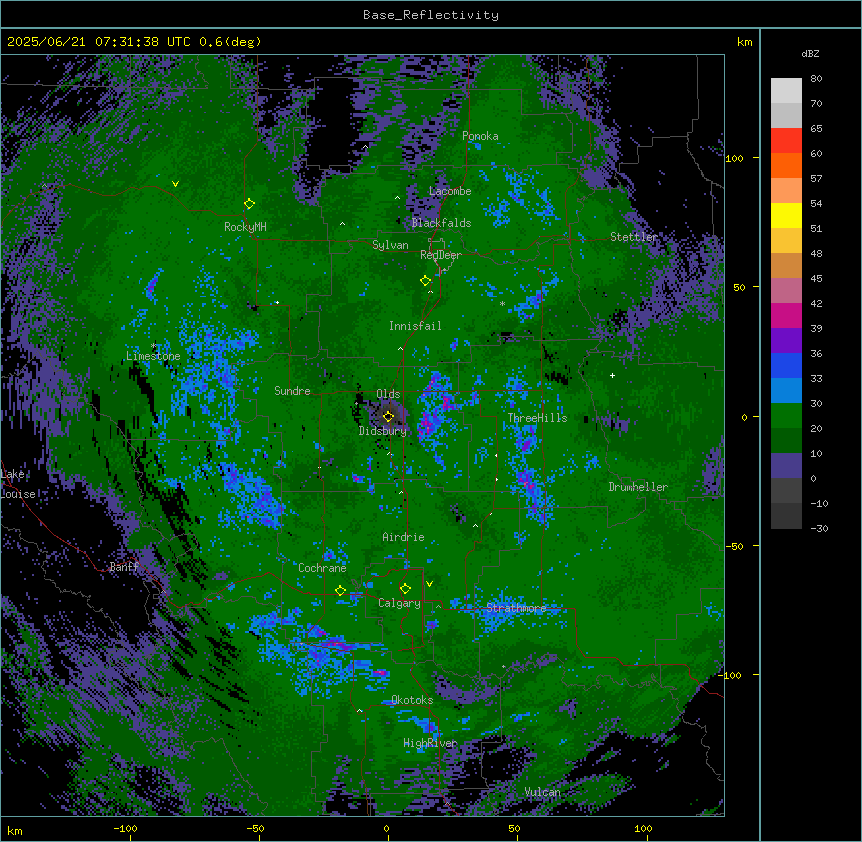This screenshot has width=862, height=842.
Task: Click the ThreeHills label
Action: (x=537, y=418)
